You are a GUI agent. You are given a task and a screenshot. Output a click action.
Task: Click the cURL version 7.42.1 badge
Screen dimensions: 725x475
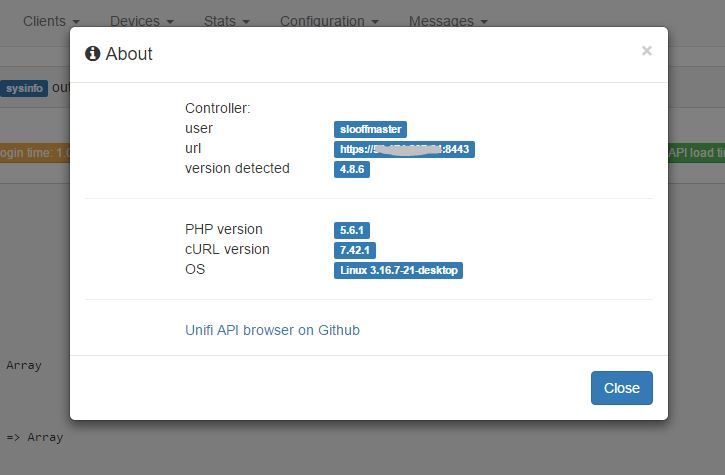point(355,250)
